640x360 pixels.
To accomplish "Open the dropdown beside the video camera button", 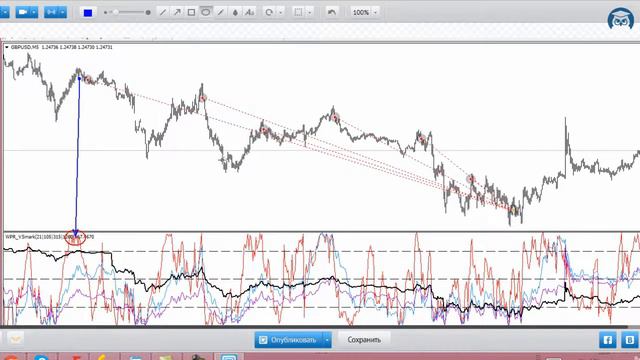I will 34,12.
